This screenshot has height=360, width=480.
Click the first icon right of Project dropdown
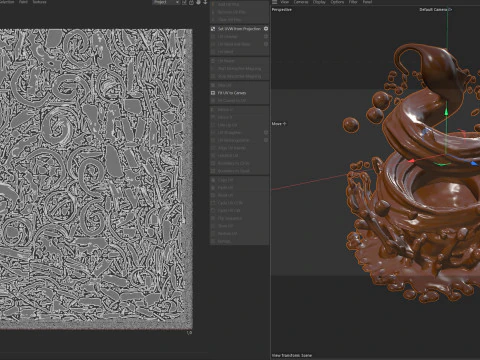[184, 2]
